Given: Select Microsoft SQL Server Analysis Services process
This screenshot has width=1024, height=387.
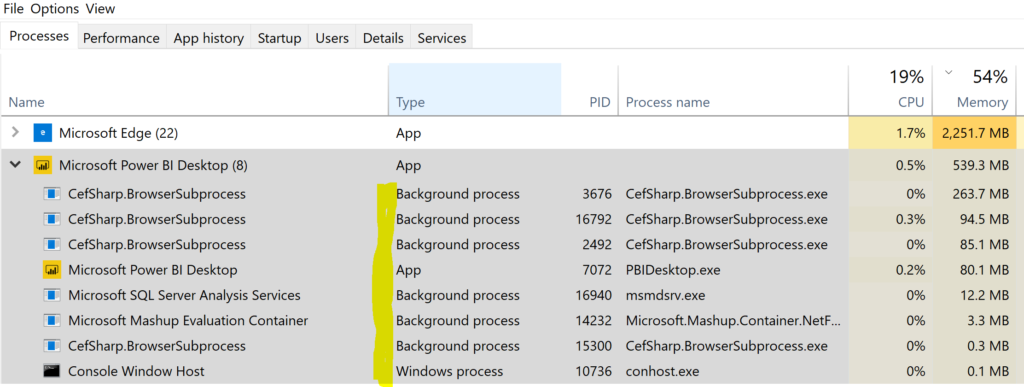Looking at the screenshot, I should 184,295.
